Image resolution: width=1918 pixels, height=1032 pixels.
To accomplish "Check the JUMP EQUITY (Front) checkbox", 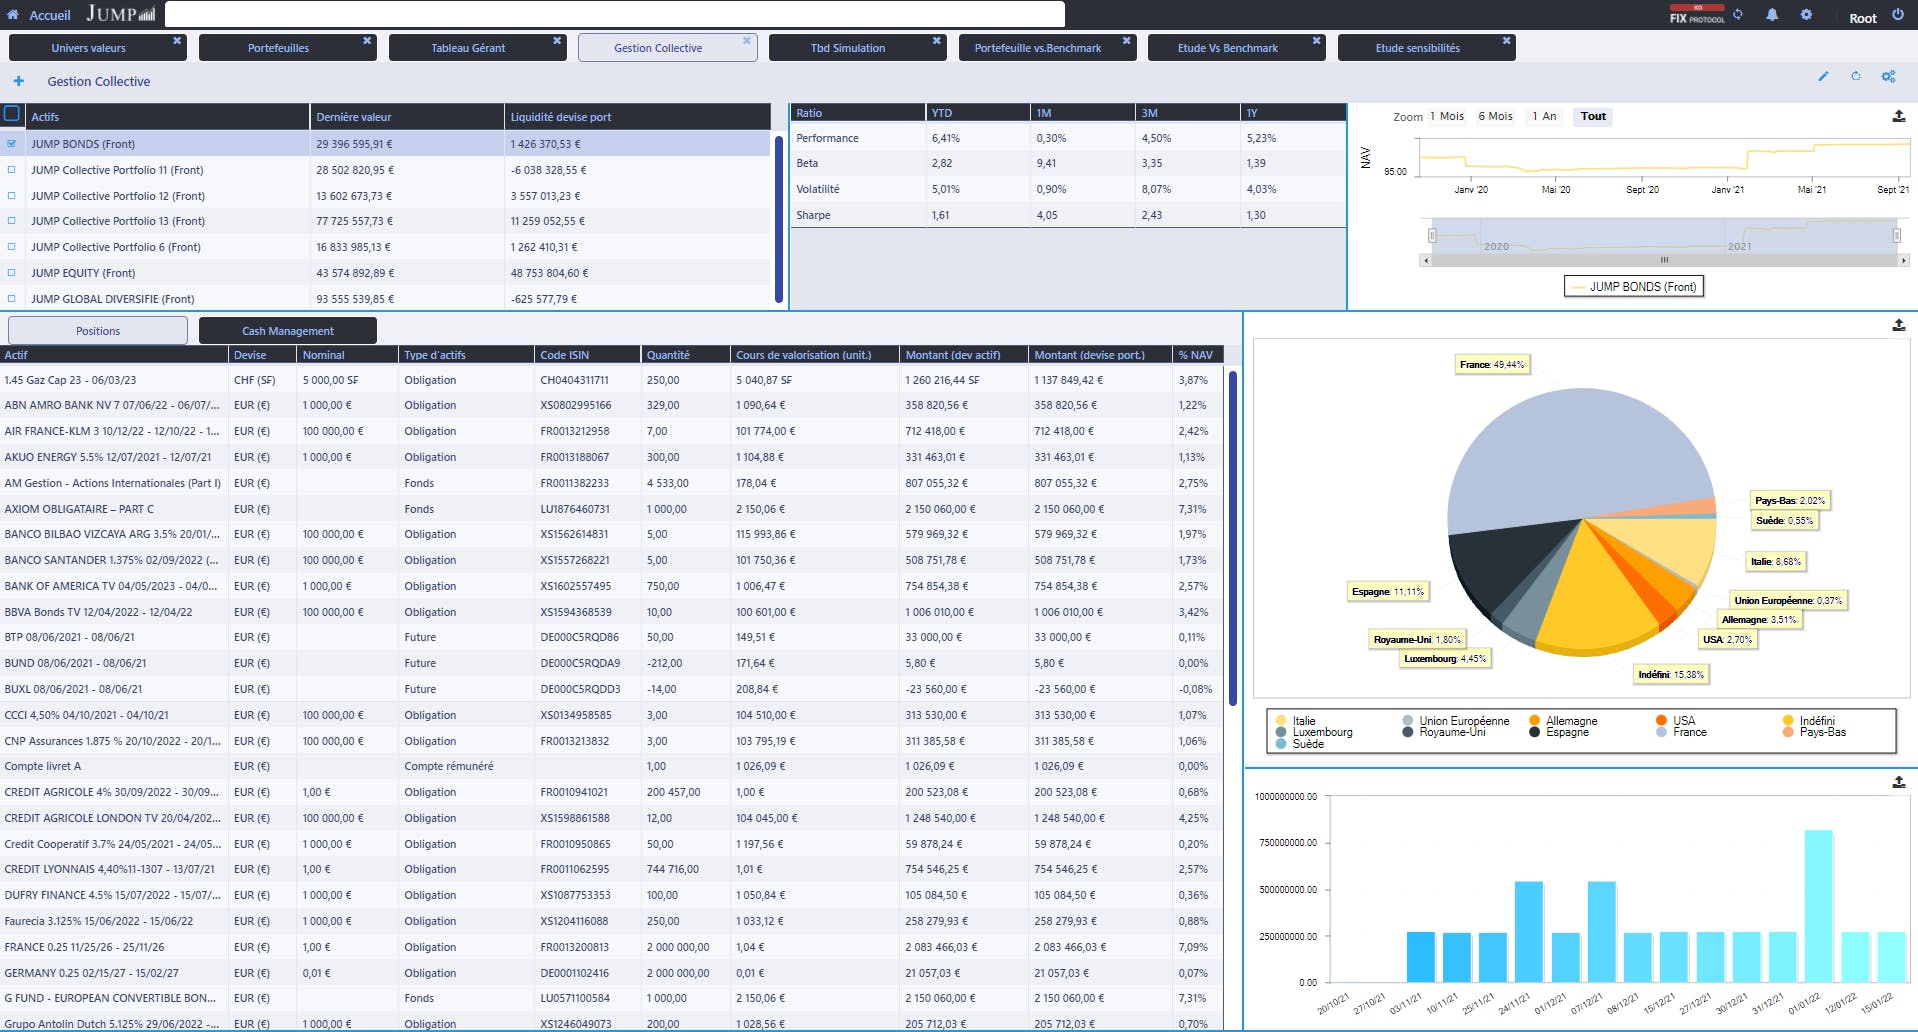I will 12,273.
